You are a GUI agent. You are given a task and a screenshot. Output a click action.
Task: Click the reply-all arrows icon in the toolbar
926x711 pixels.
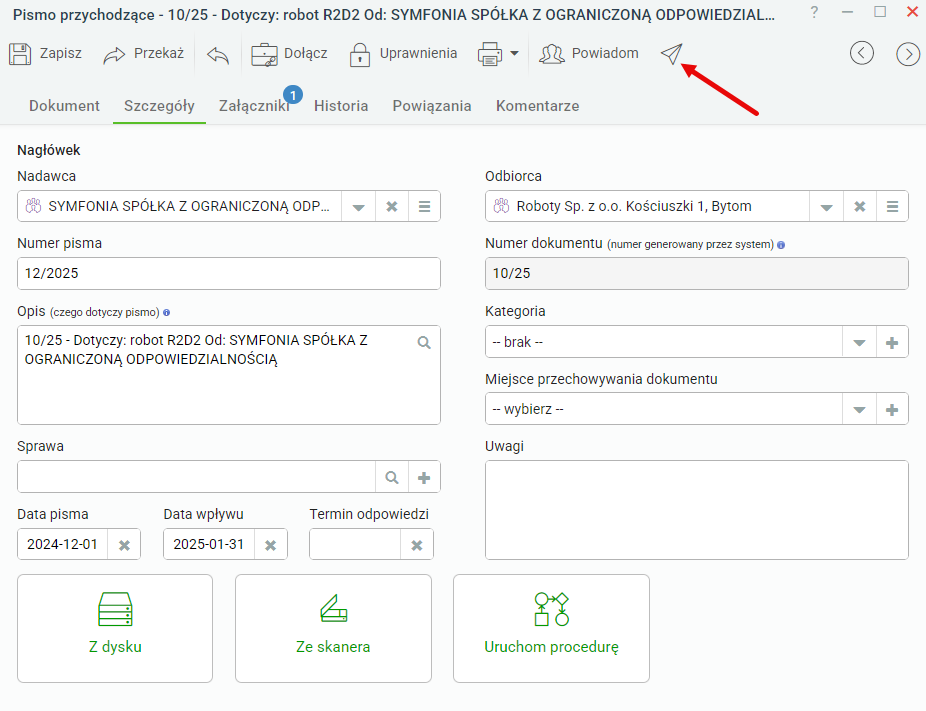(218, 55)
